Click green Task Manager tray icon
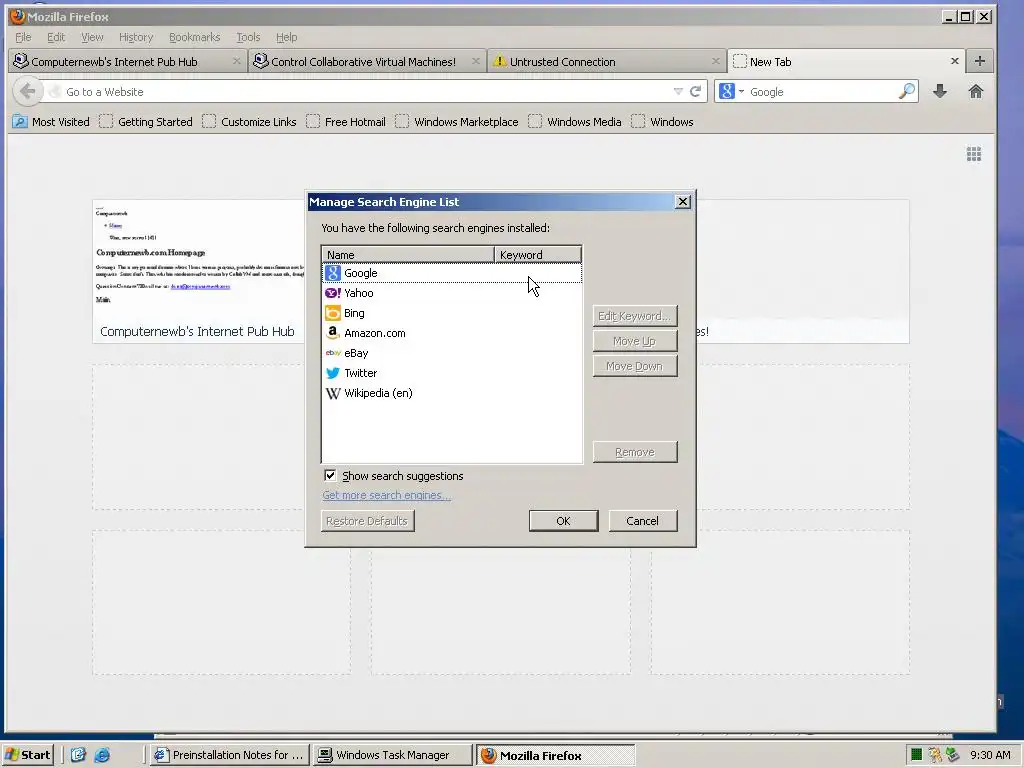Viewport: 1024px width, 768px height. click(917, 755)
